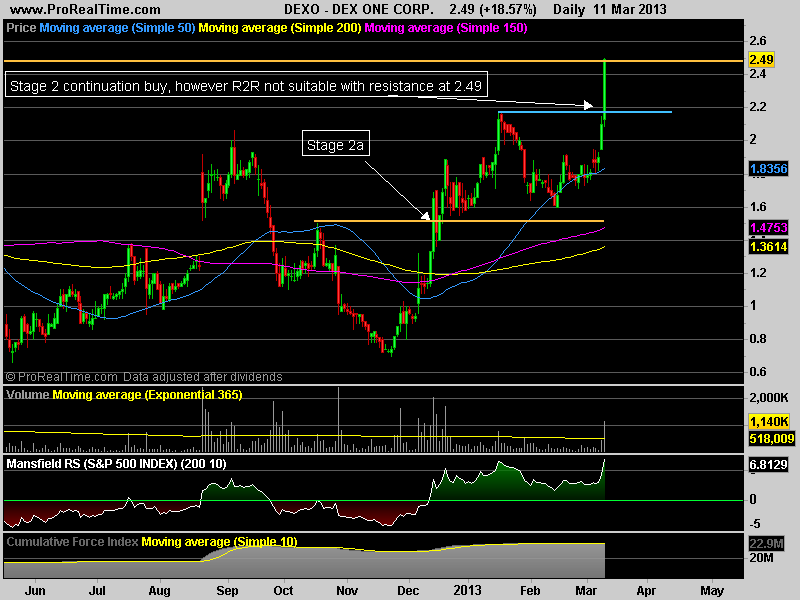The width and height of the screenshot is (800, 600).
Task: Select the Moving average (Simple 150) legend
Action: click(445, 28)
